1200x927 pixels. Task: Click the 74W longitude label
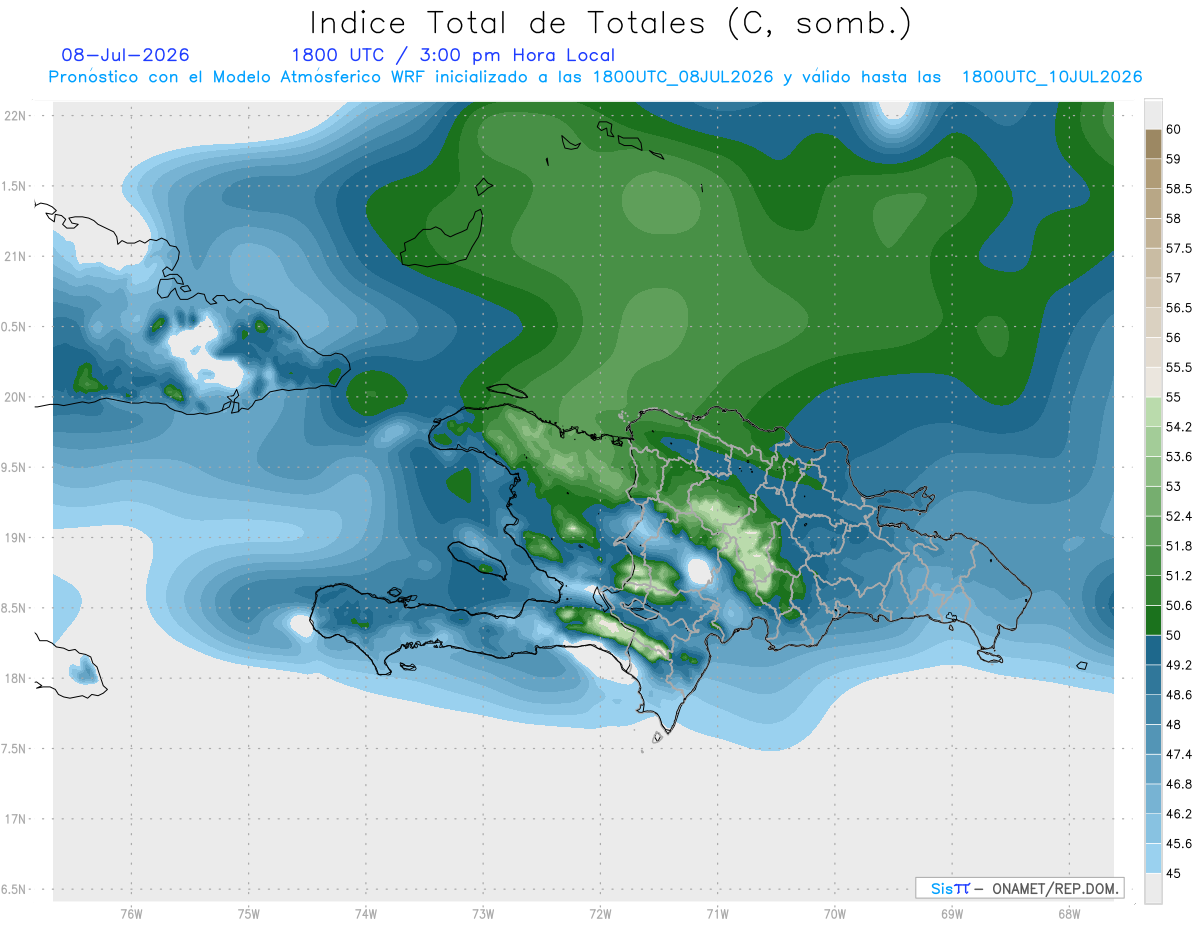coord(366,914)
